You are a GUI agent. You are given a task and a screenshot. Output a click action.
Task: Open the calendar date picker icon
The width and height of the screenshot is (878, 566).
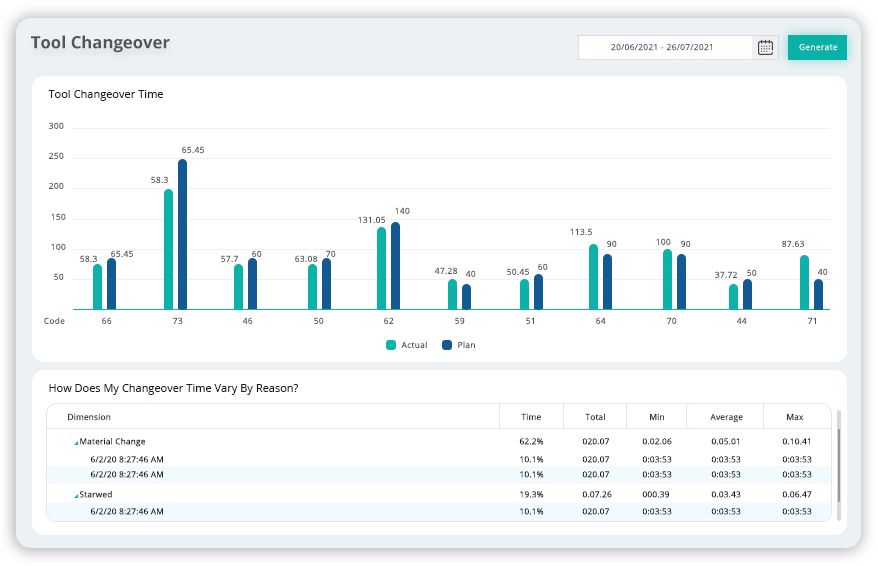pyautogui.click(x=765, y=47)
